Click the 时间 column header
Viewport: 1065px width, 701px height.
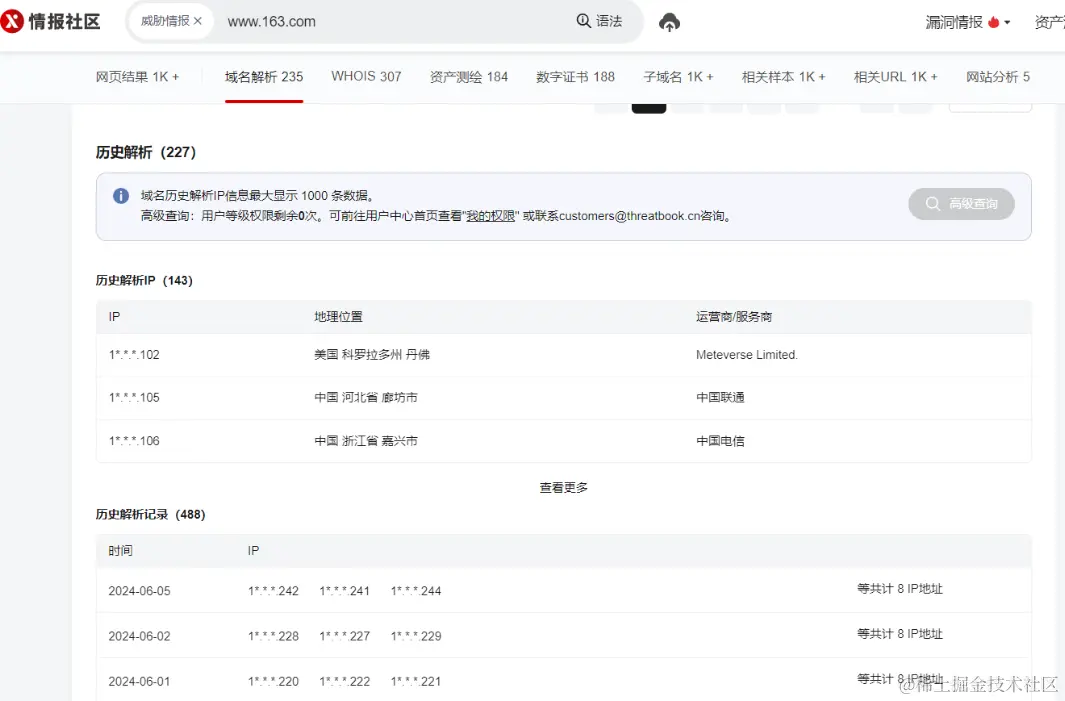click(x=120, y=550)
